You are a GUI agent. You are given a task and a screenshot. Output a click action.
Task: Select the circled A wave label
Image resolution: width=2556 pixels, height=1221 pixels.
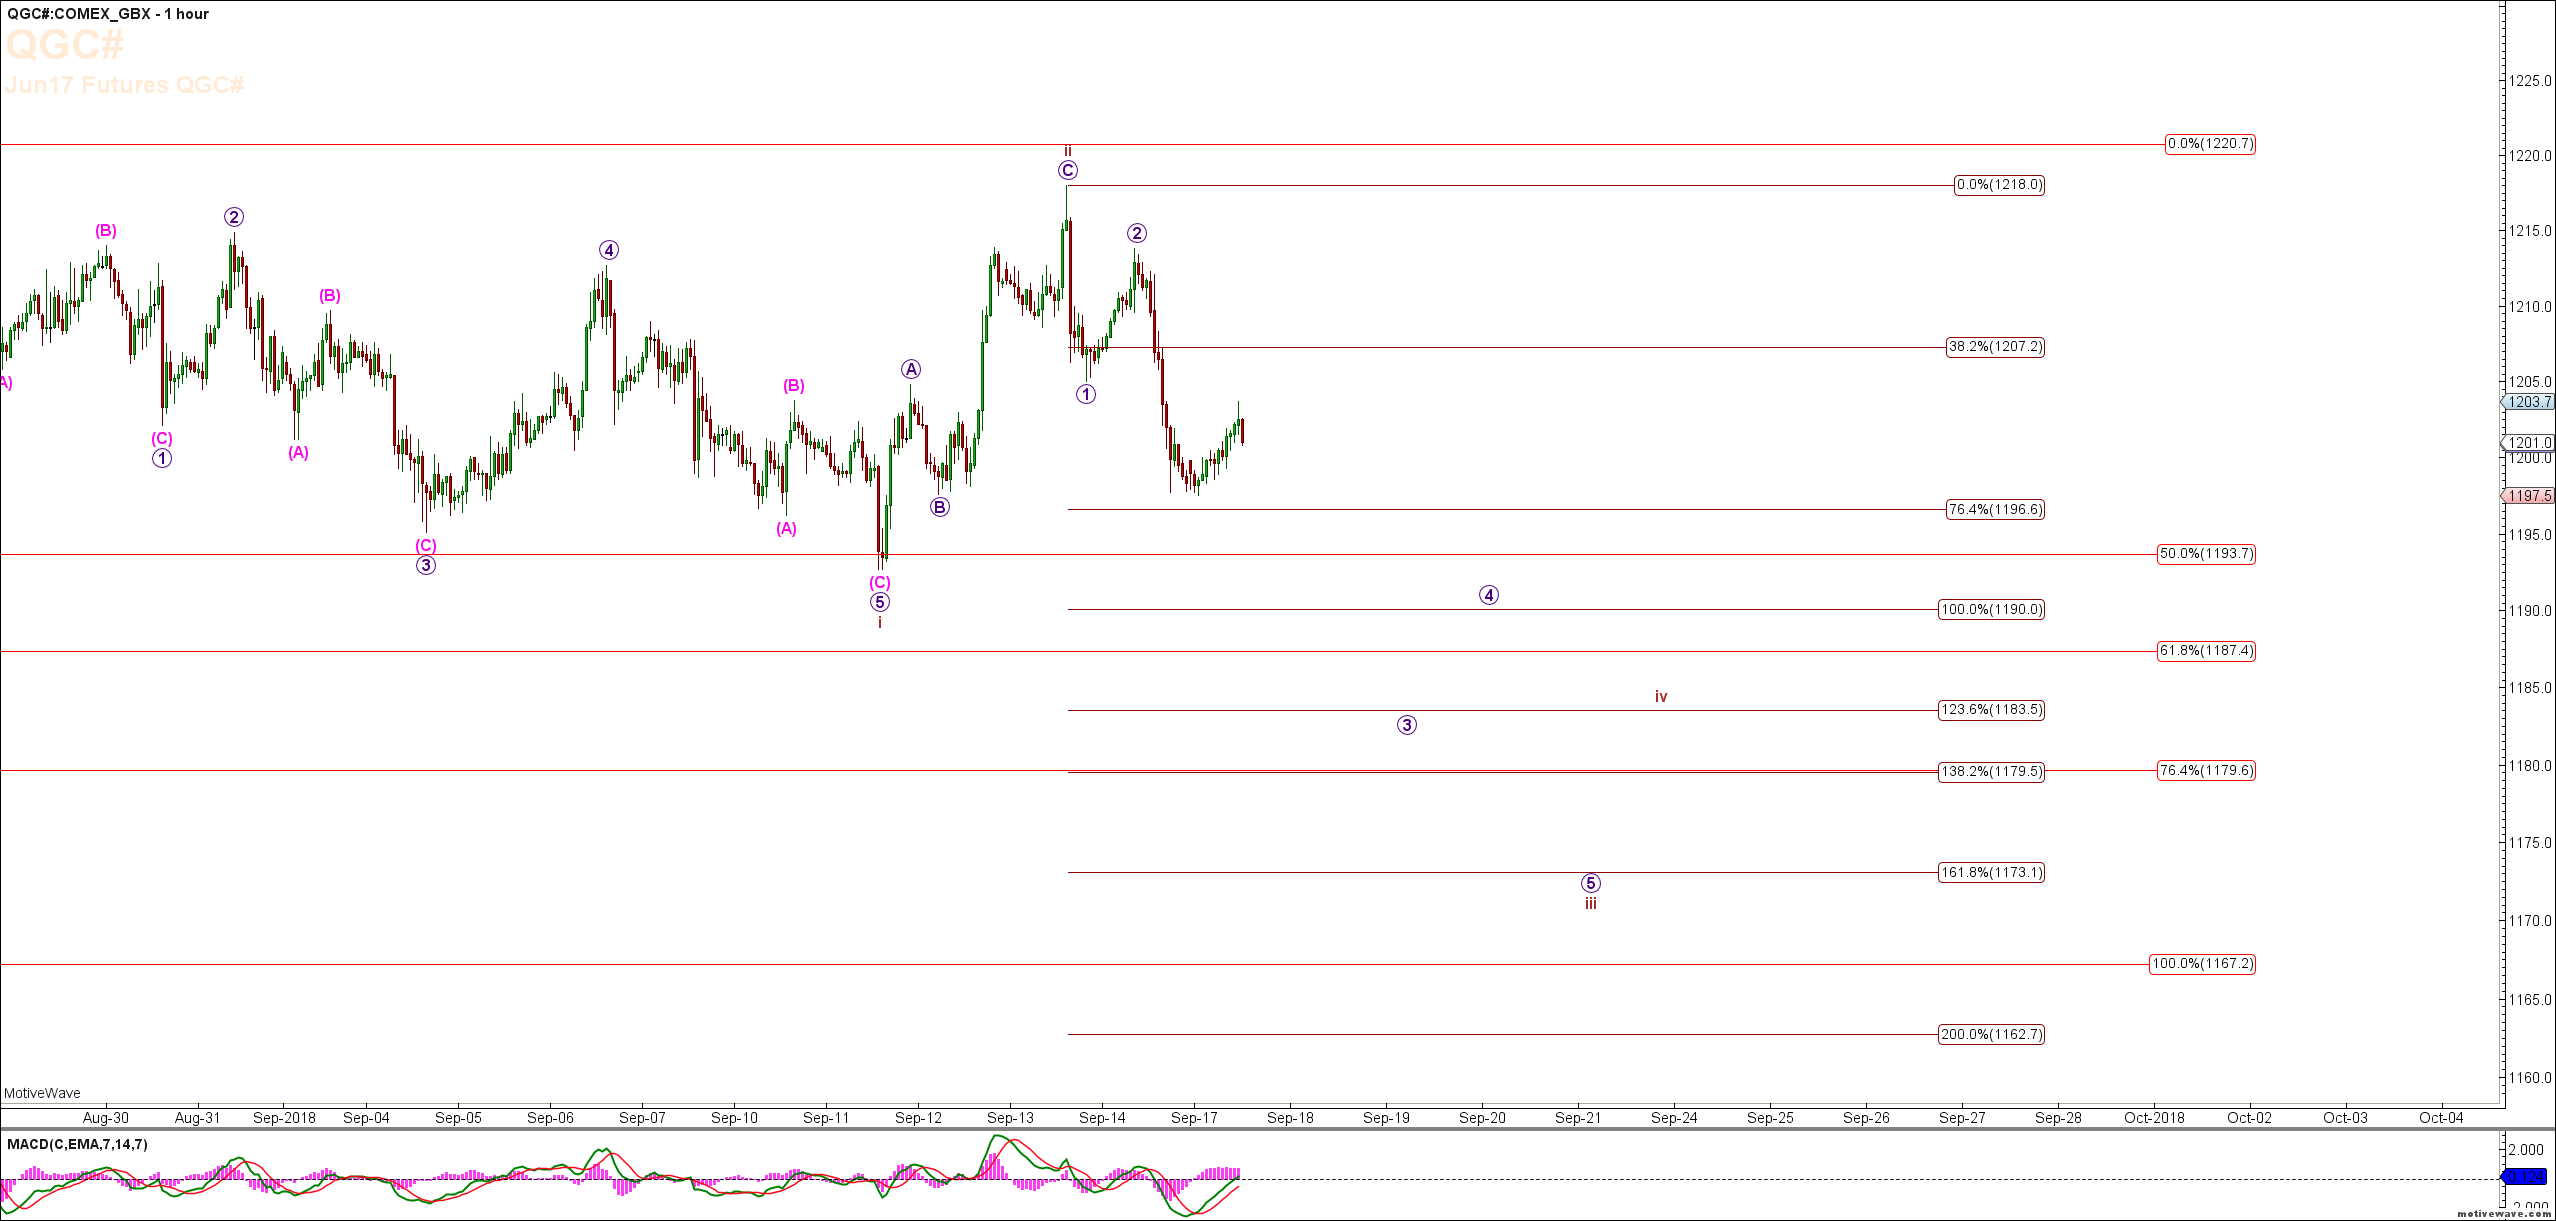[911, 369]
